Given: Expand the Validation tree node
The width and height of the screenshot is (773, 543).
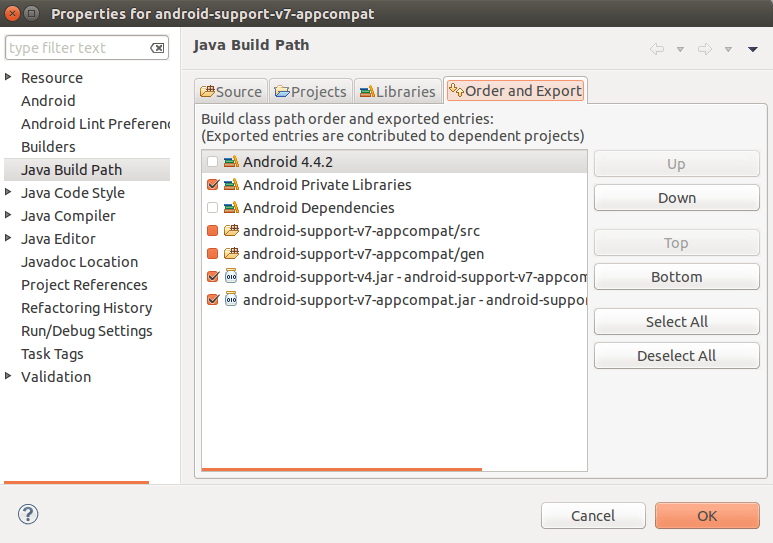Looking at the screenshot, I should [x=8, y=376].
